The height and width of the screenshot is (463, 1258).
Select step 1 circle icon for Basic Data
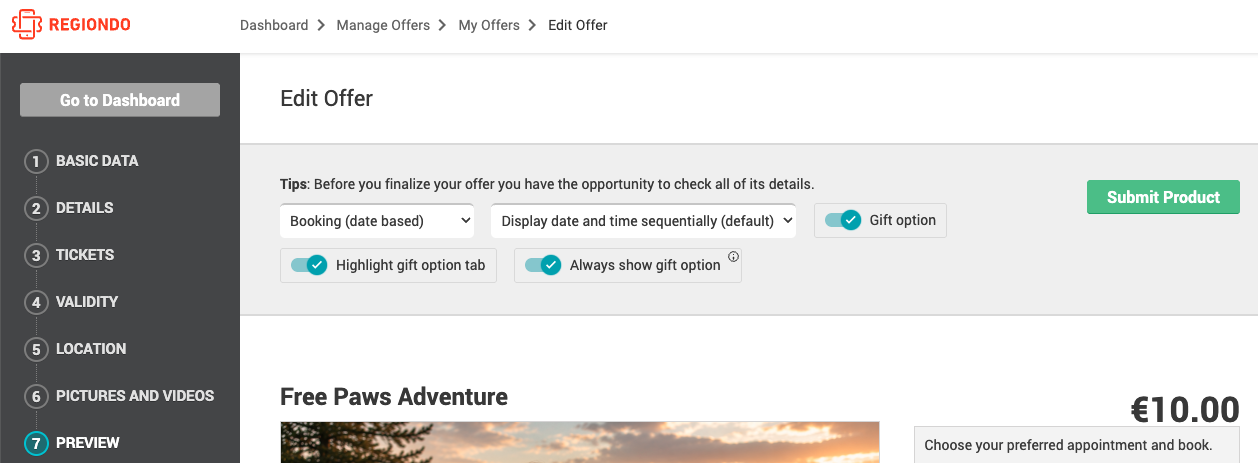coord(36,161)
